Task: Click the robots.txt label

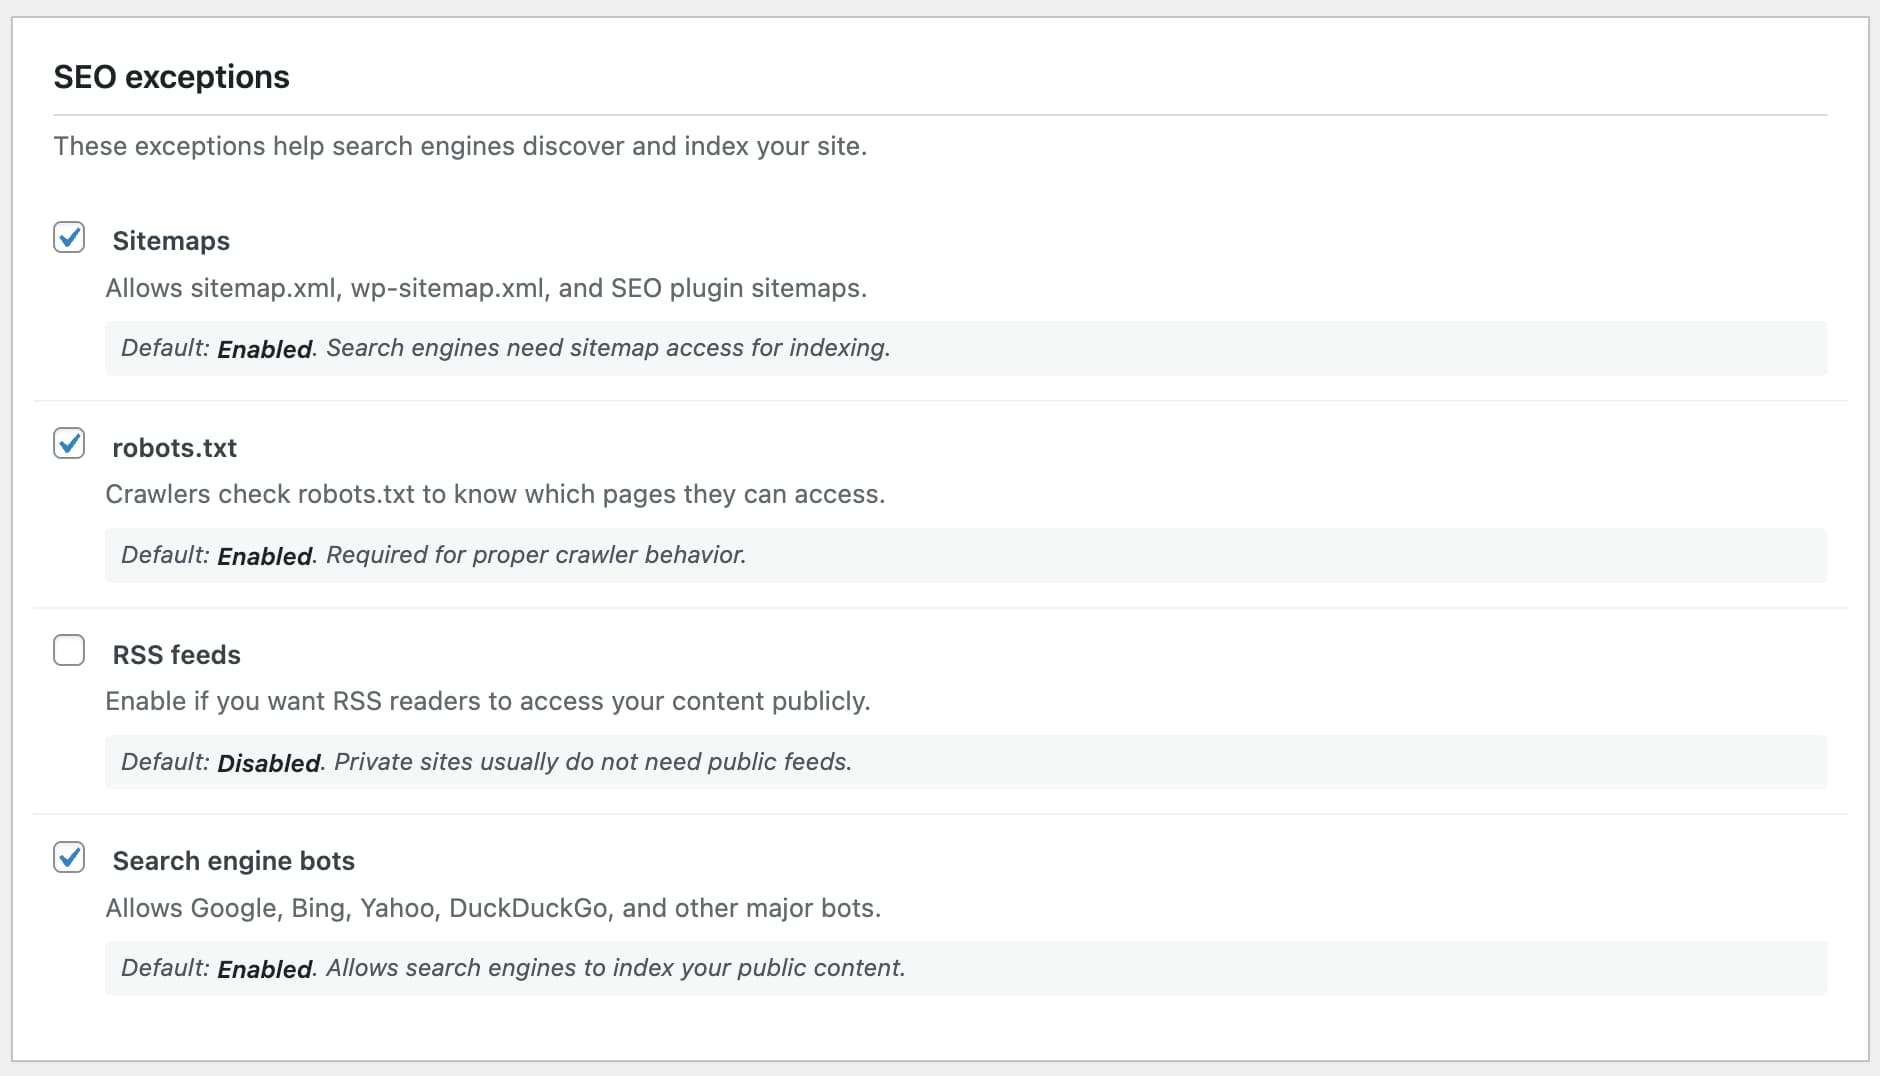Action: (x=175, y=448)
